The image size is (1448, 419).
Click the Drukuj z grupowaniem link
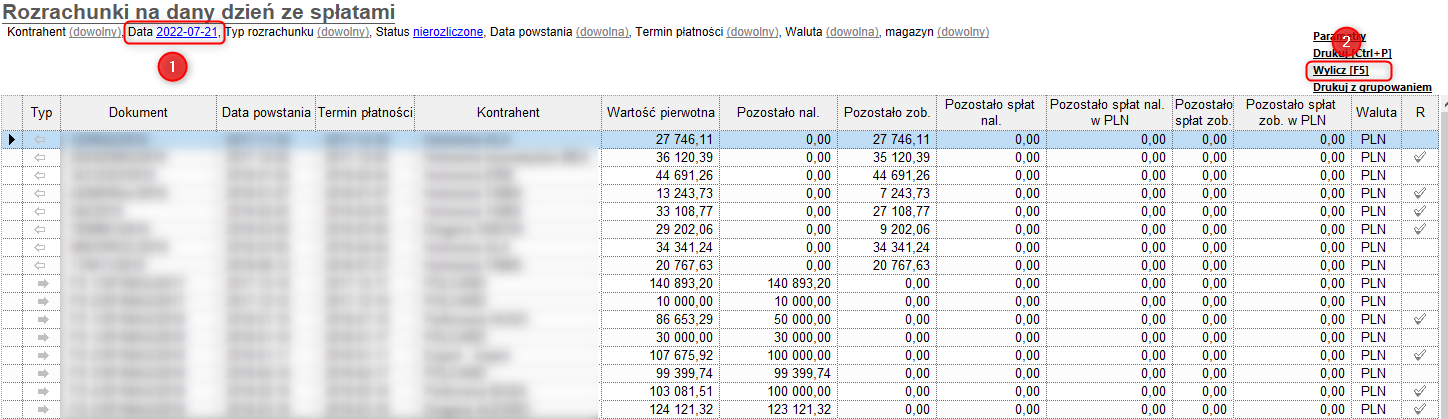point(1372,87)
